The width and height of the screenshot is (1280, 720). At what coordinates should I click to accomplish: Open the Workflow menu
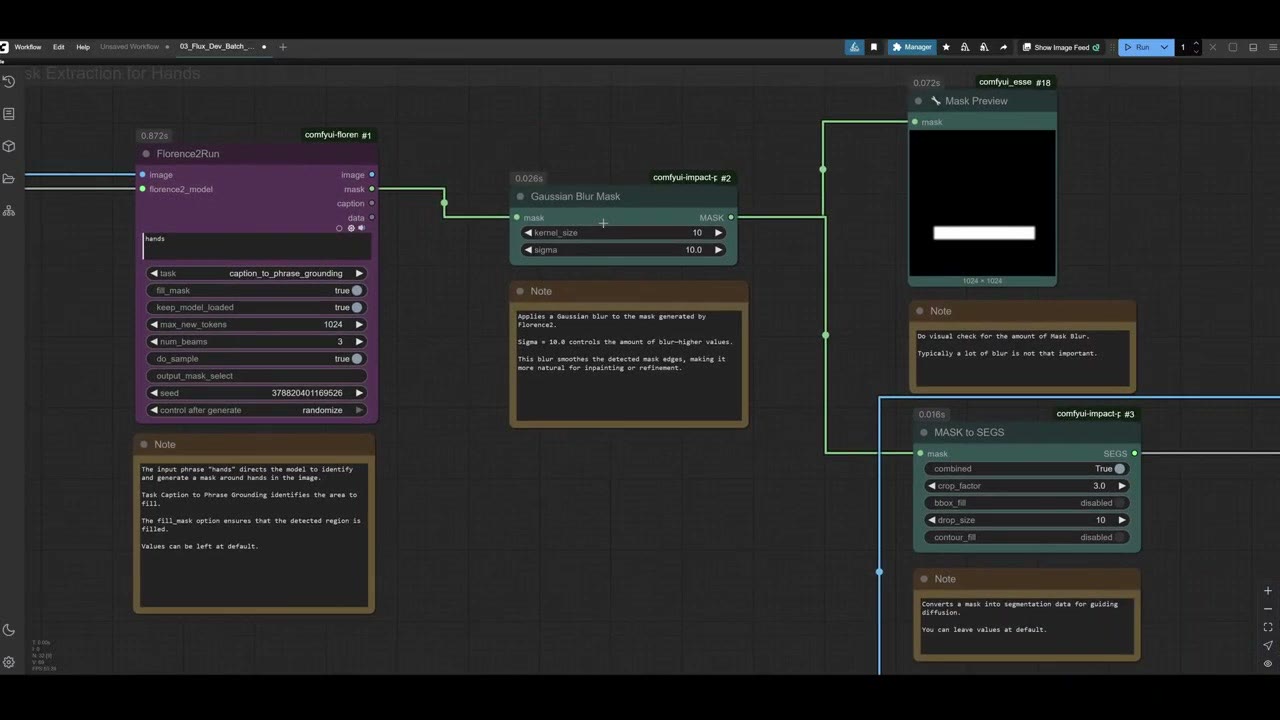[28, 47]
